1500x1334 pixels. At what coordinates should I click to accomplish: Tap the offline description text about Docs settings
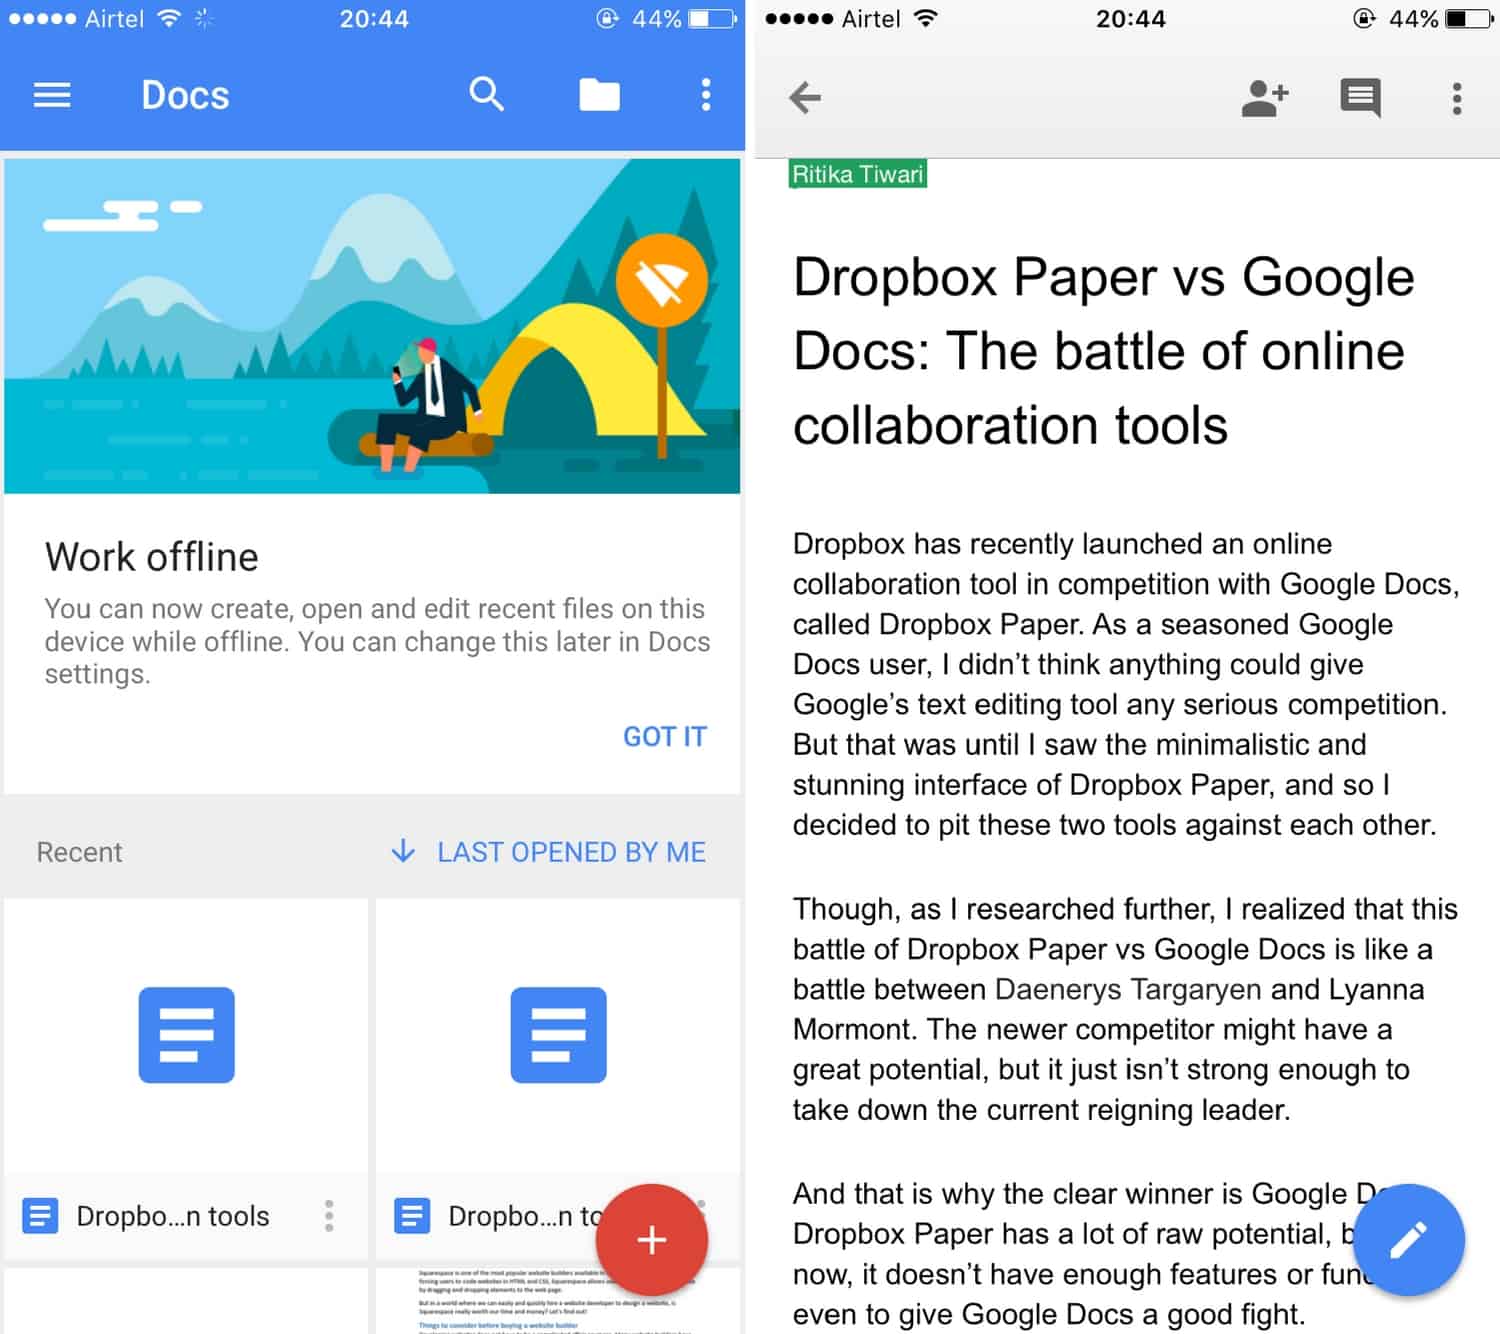point(377,641)
